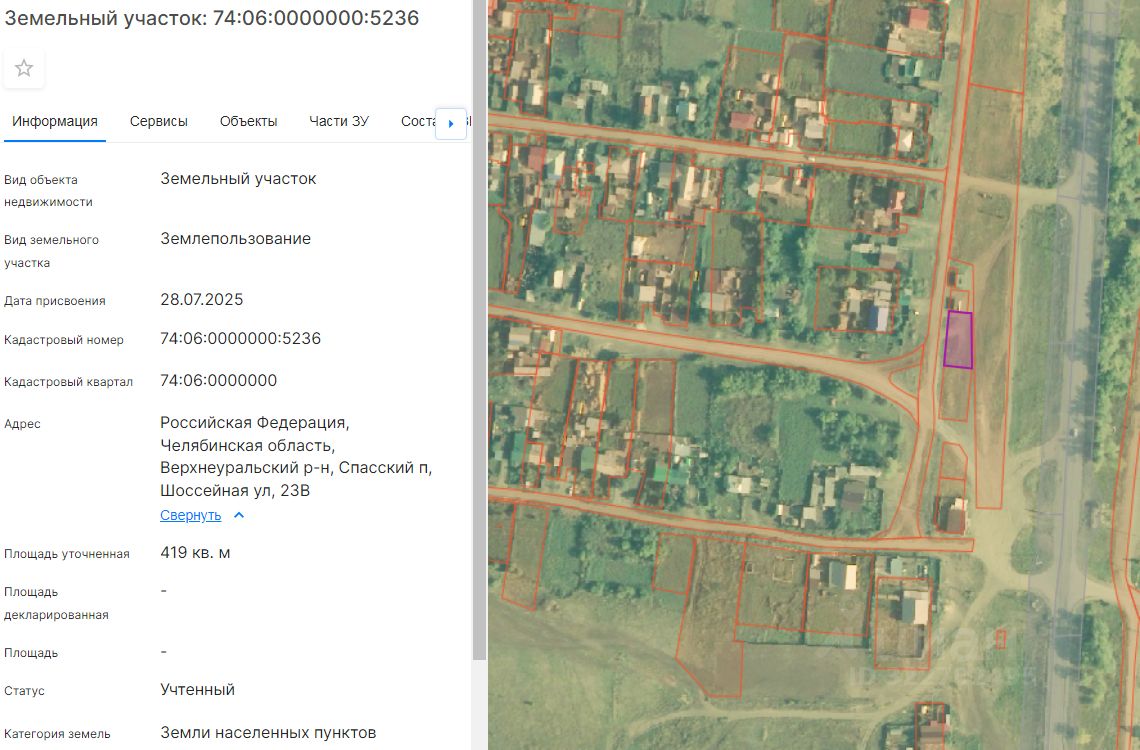Click the chevron next to Свернуть
Screen dimensions: 1140x750
[239, 515]
